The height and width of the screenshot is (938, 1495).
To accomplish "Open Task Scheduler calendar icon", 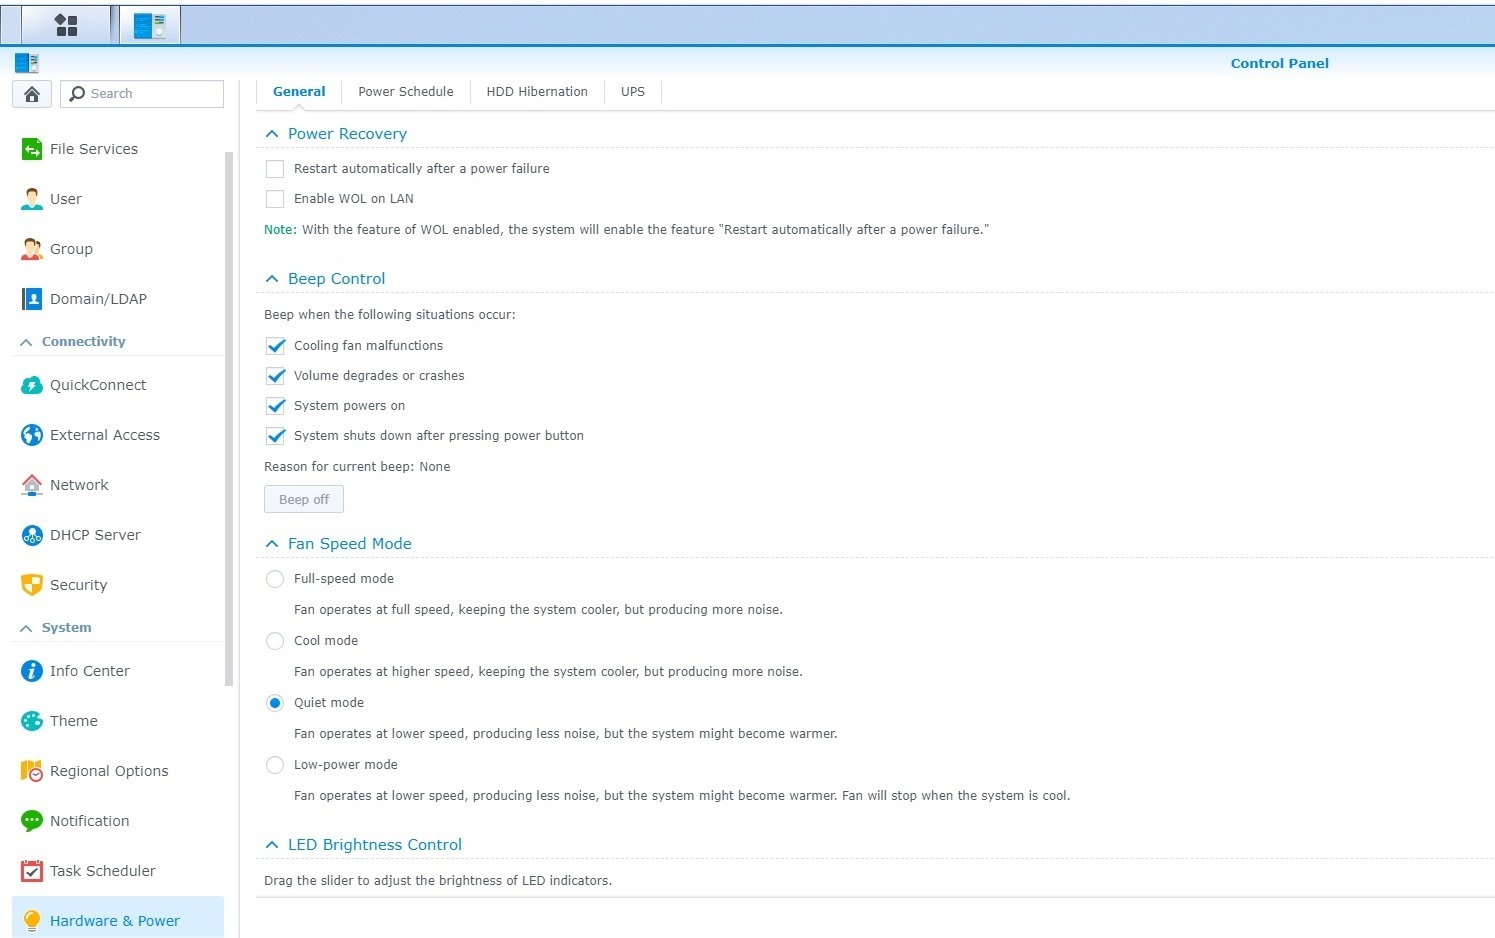I will coord(32,871).
